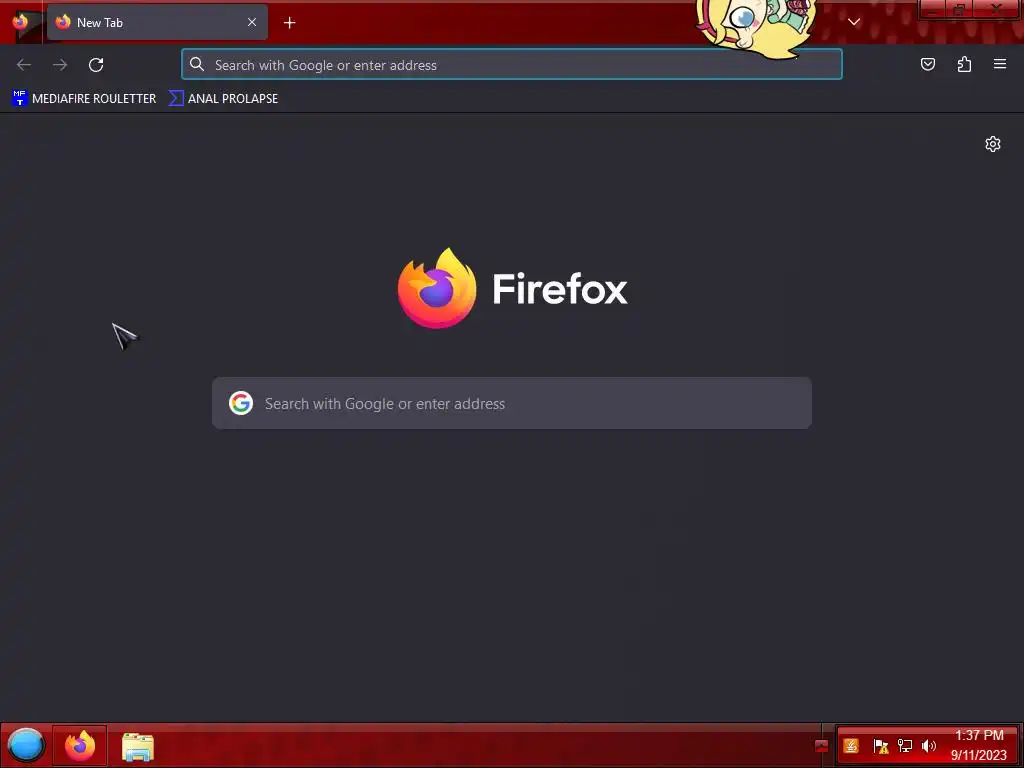The height and width of the screenshot is (768, 1024).
Task: Focus the center Google search box
Action: click(512, 403)
